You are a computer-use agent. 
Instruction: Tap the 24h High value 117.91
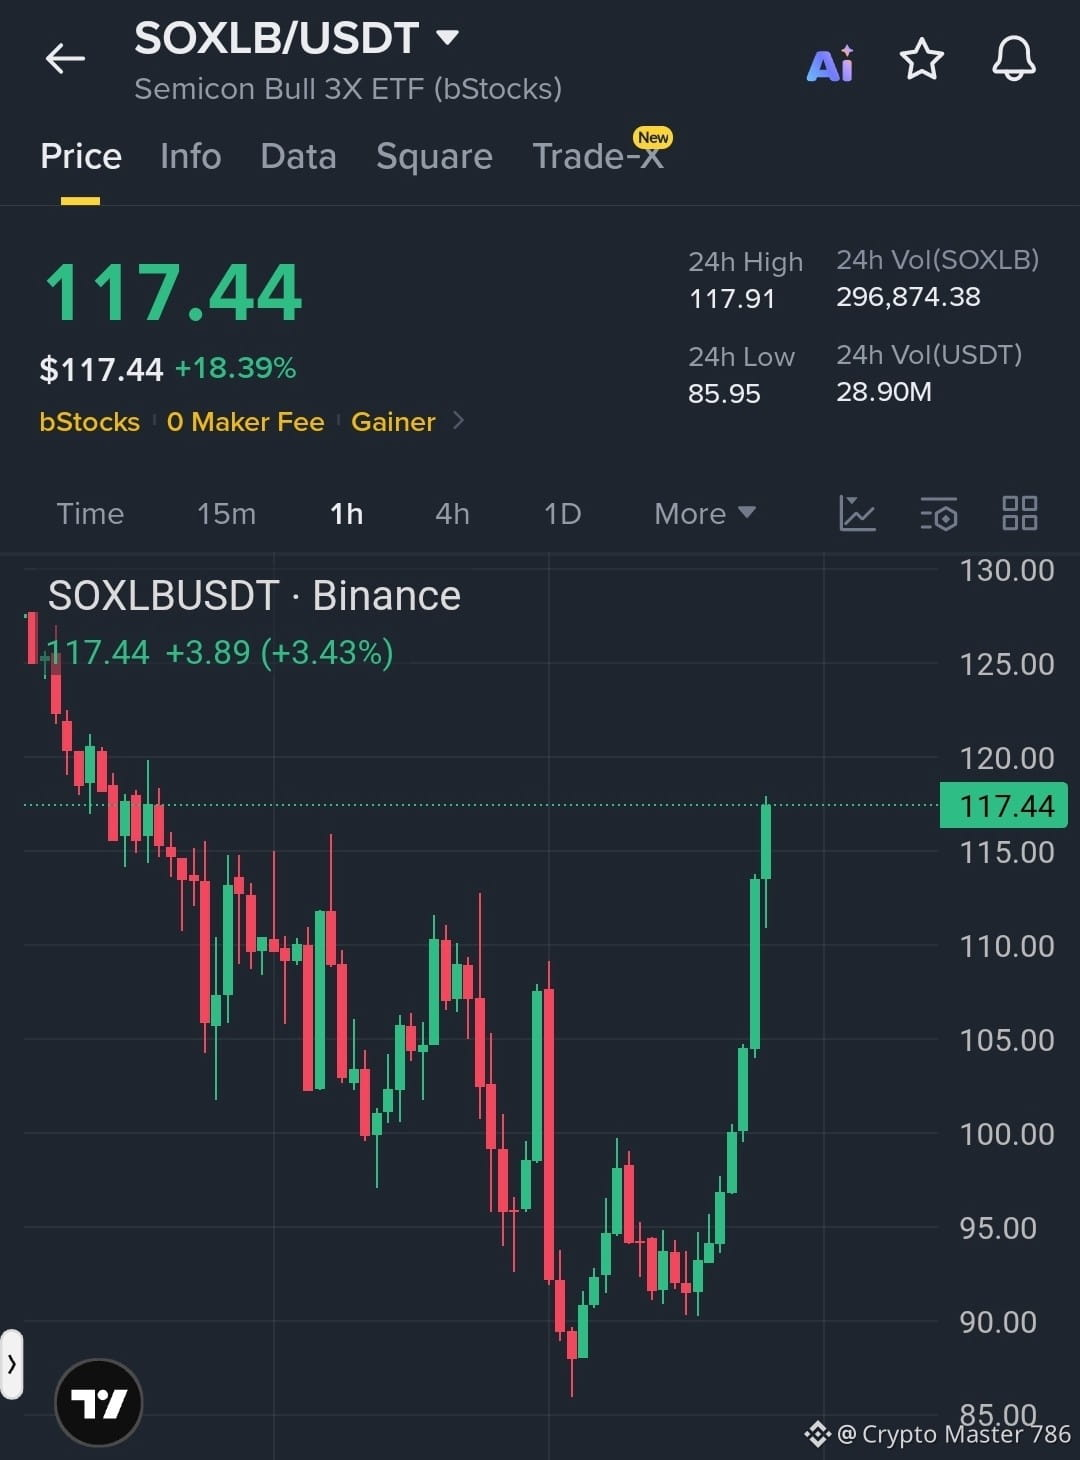point(732,298)
